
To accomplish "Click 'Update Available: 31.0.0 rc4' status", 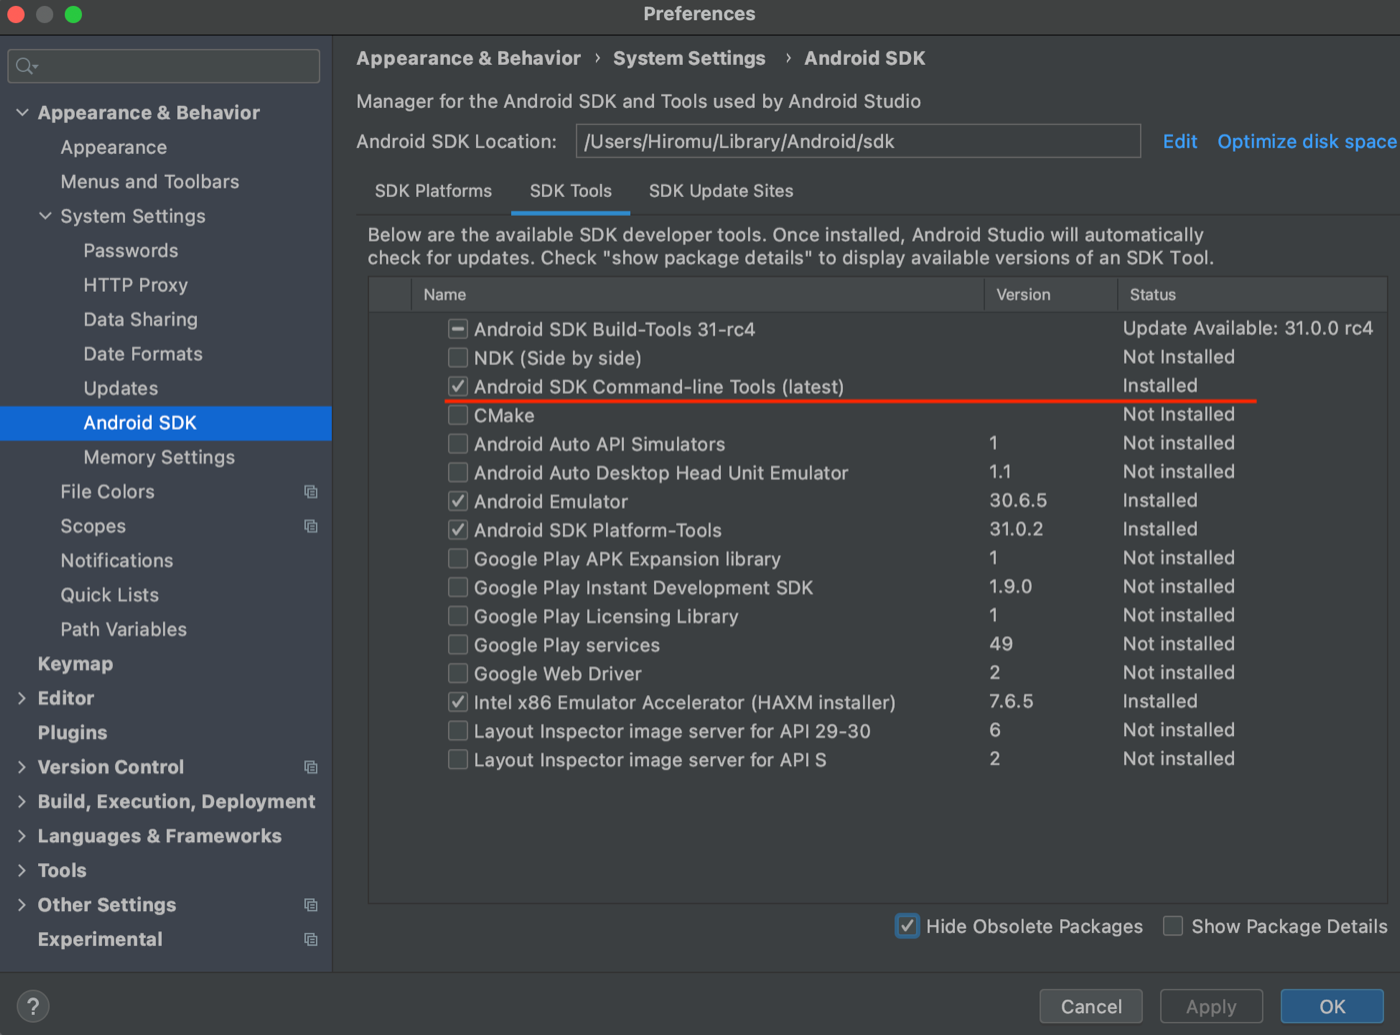I will [1248, 328].
